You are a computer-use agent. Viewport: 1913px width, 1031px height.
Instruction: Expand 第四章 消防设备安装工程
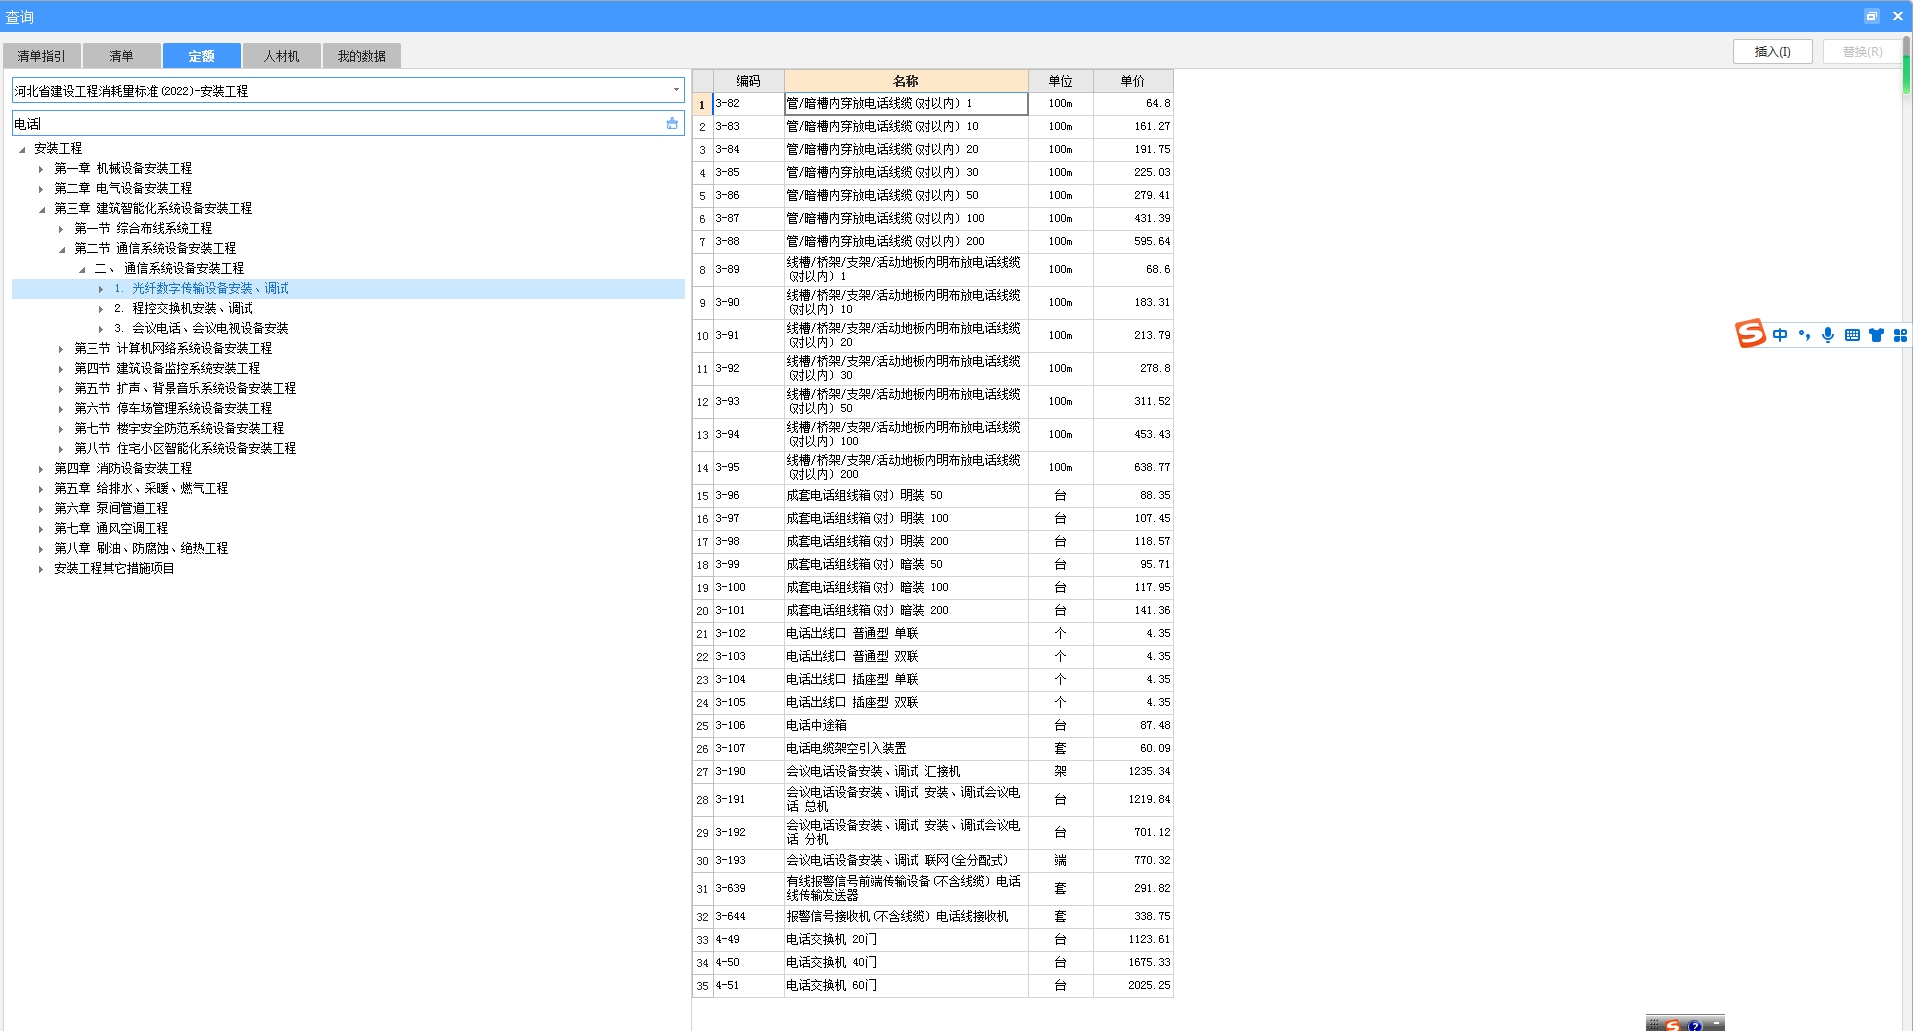click(41, 469)
